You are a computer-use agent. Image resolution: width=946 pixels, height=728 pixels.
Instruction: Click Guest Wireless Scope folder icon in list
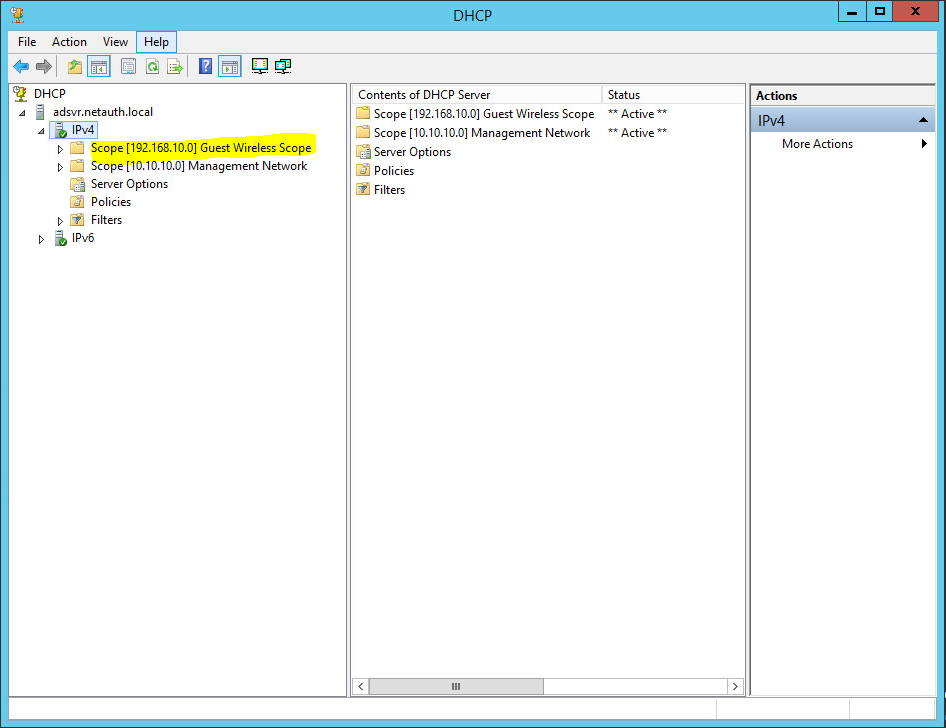(363, 114)
